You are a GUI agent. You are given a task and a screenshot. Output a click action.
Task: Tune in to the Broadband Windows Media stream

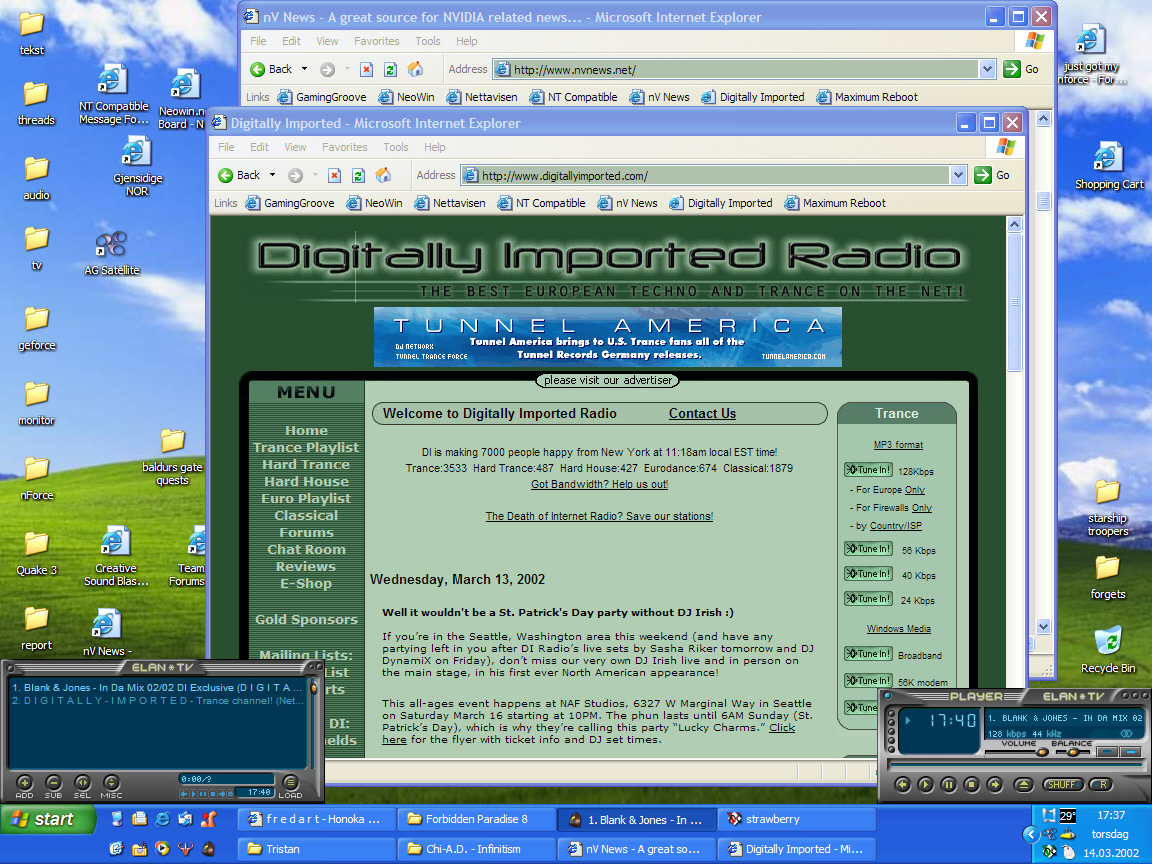point(868,654)
